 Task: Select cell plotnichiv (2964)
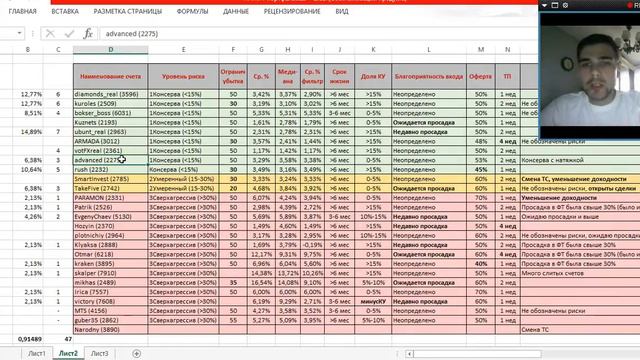pyautogui.click(x=111, y=236)
